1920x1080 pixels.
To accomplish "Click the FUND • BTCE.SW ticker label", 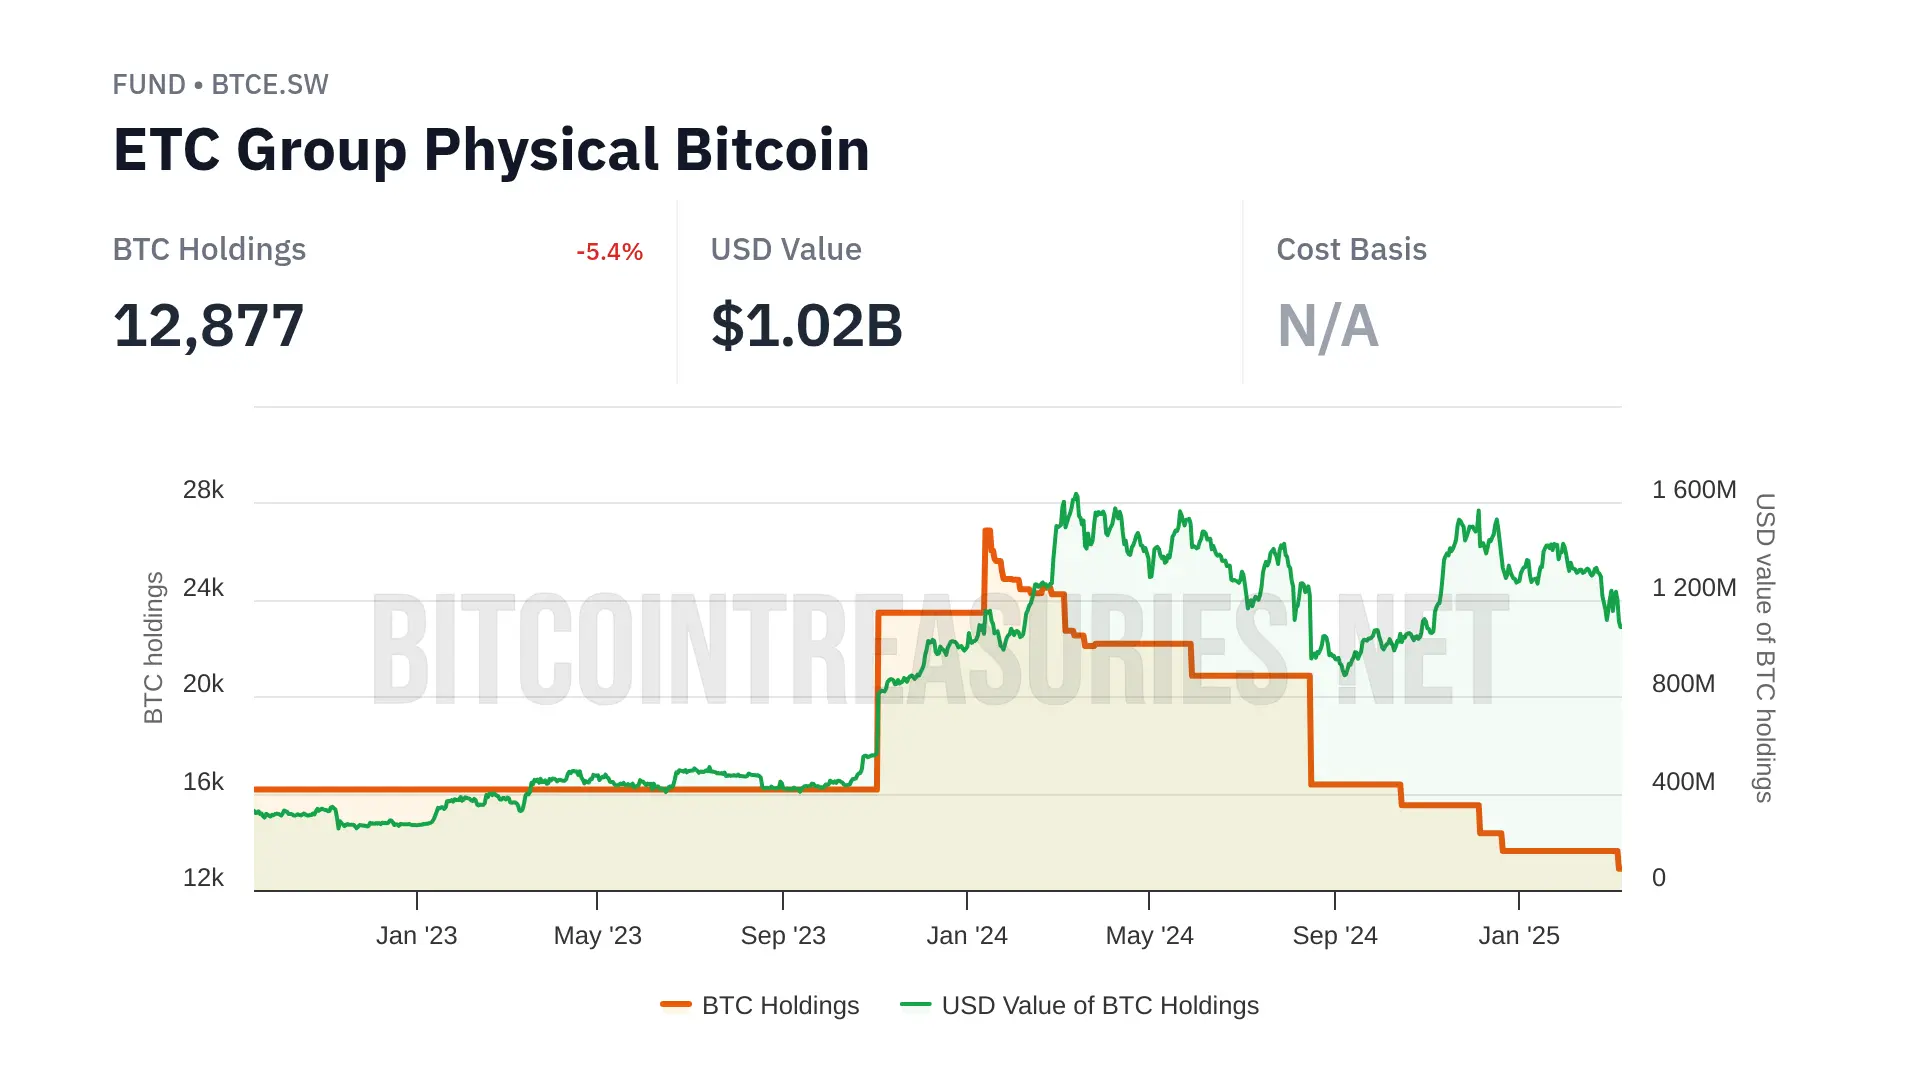I will pos(220,84).
